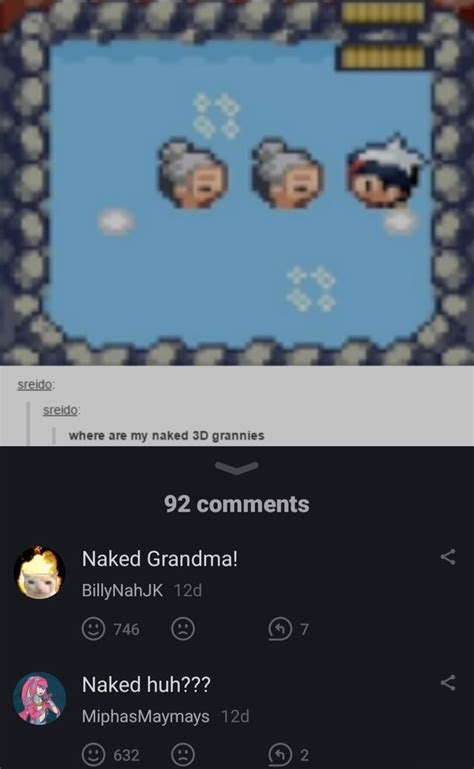
Task: Open the MiphasMaymays username profile
Action: tap(146, 717)
